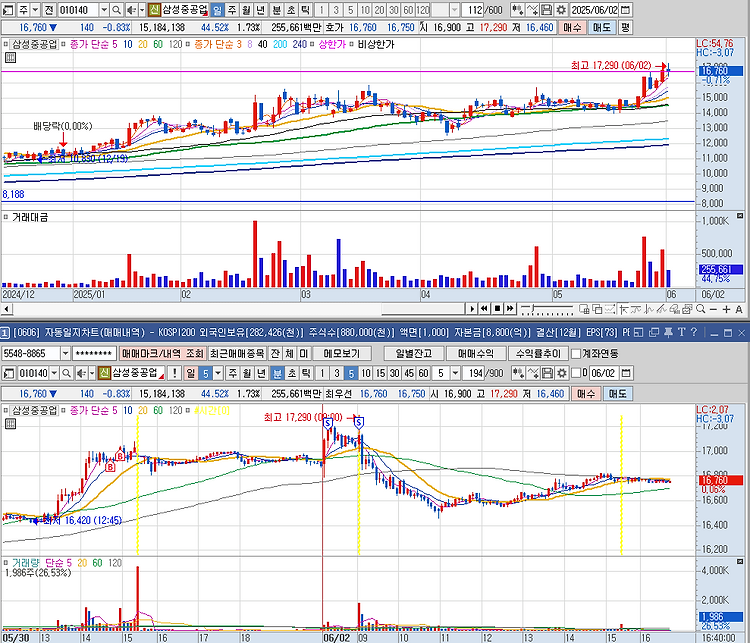The width and height of the screenshot is (750, 643).
Task: Click the green 신 icon in top toolbar
Action: (x=154, y=10)
